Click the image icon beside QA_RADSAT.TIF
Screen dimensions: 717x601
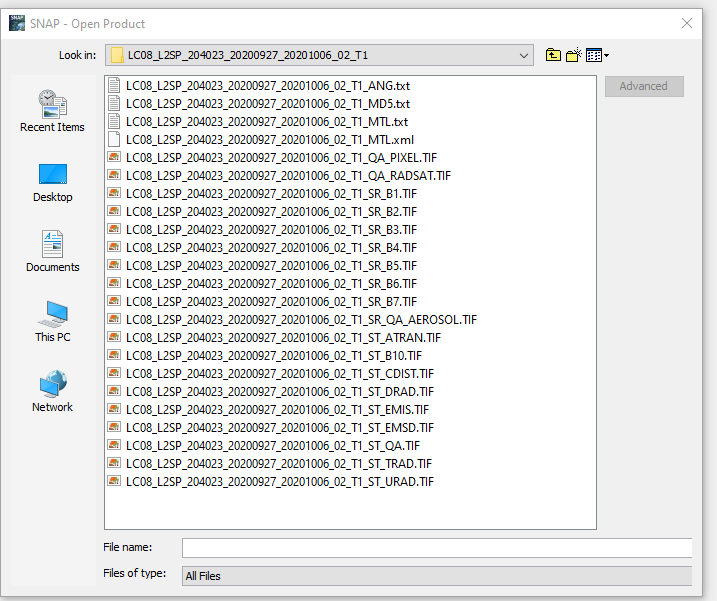(114, 175)
